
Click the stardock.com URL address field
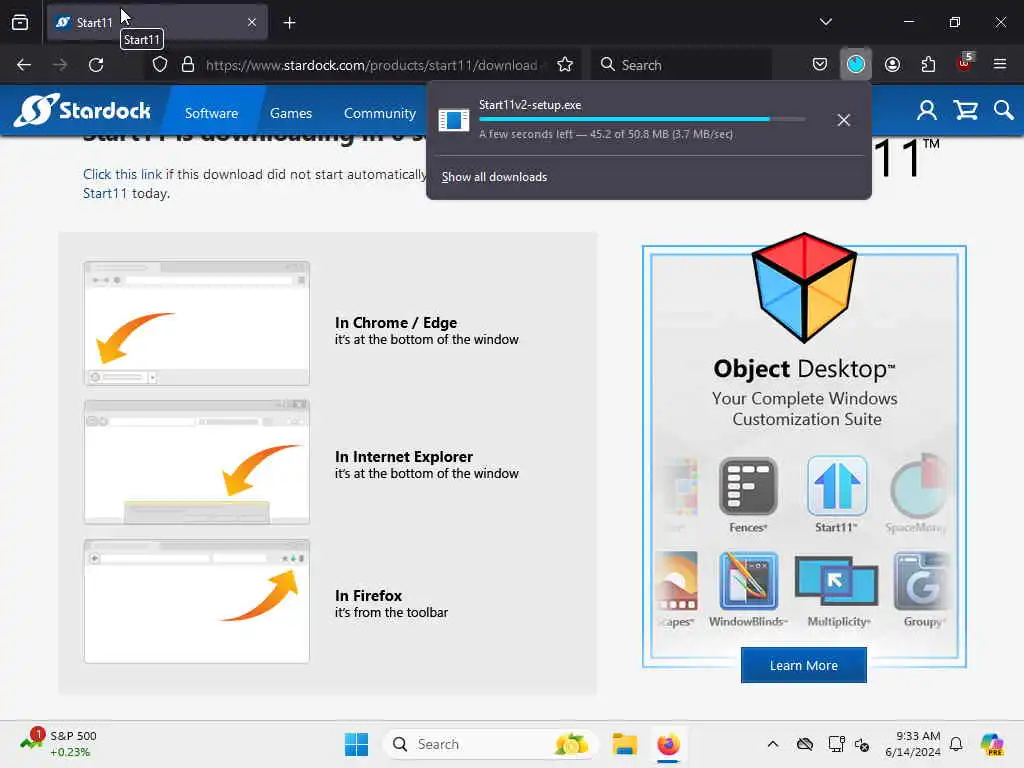click(x=372, y=65)
